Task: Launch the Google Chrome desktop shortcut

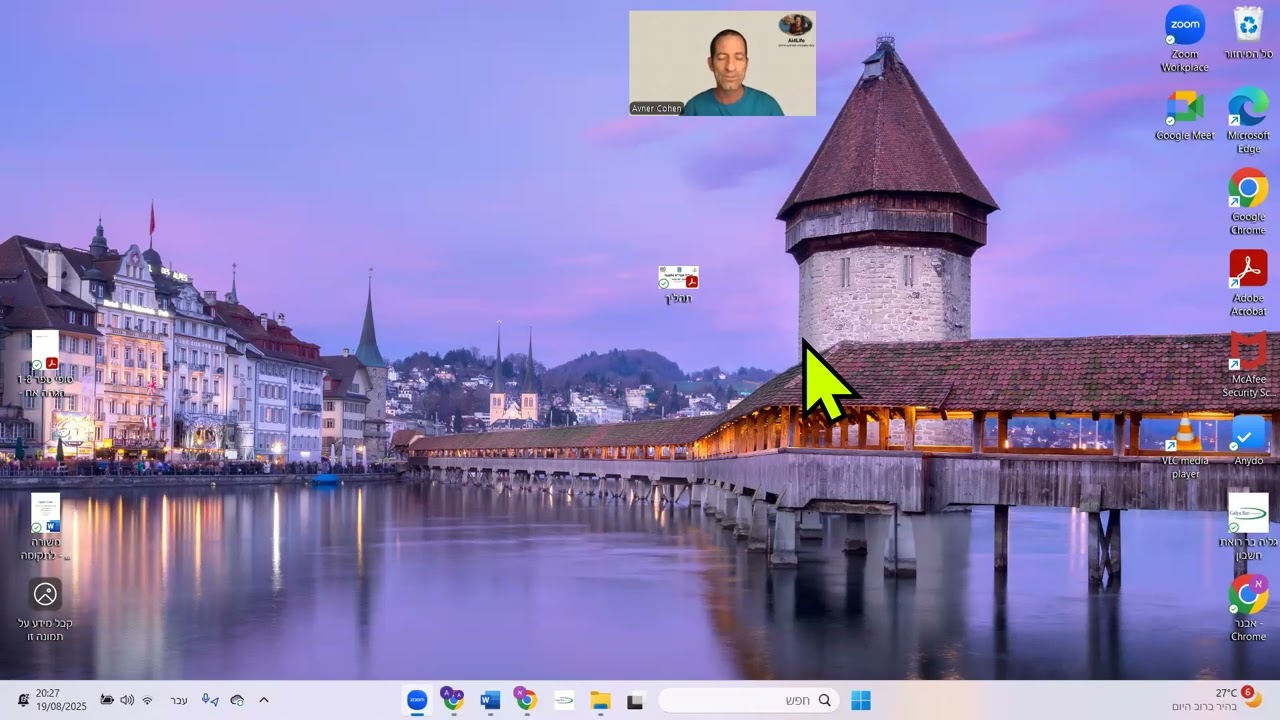Action: click(x=1248, y=201)
